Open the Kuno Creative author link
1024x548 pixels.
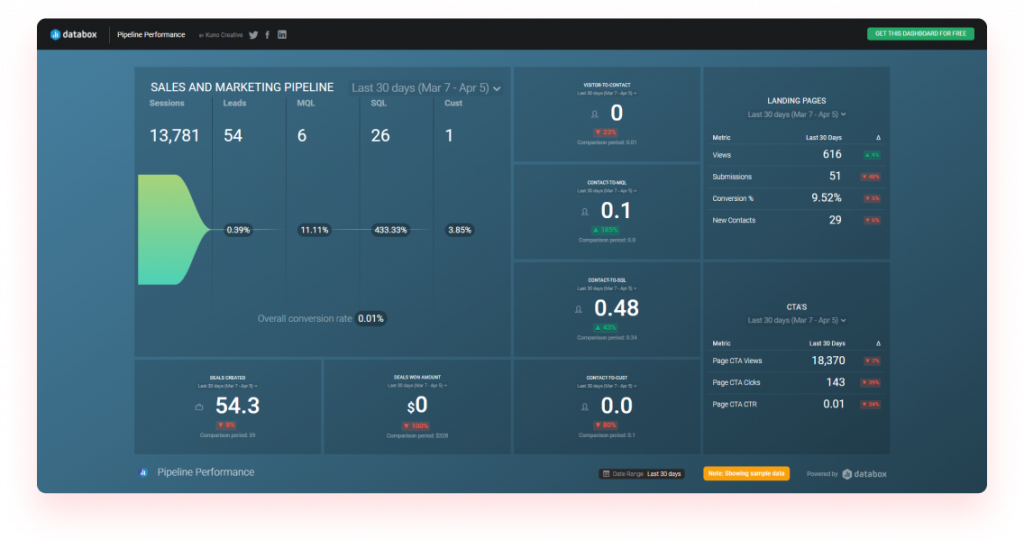(x=223, y=35)
